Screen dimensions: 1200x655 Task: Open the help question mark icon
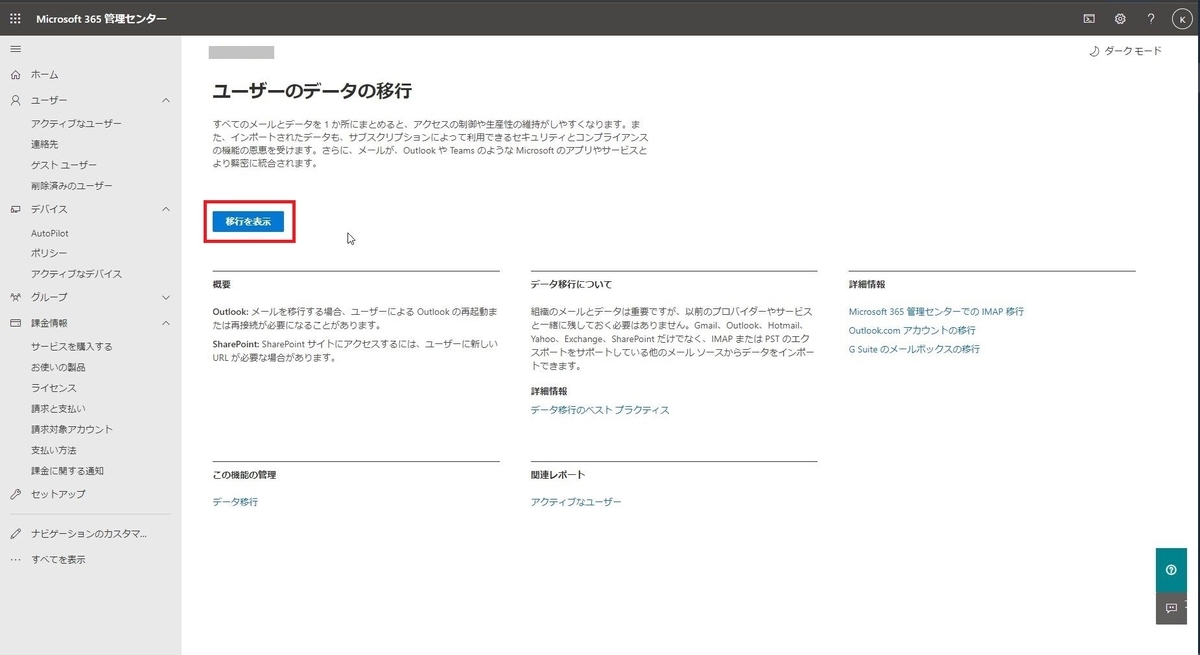click(x=1150, y=18)
